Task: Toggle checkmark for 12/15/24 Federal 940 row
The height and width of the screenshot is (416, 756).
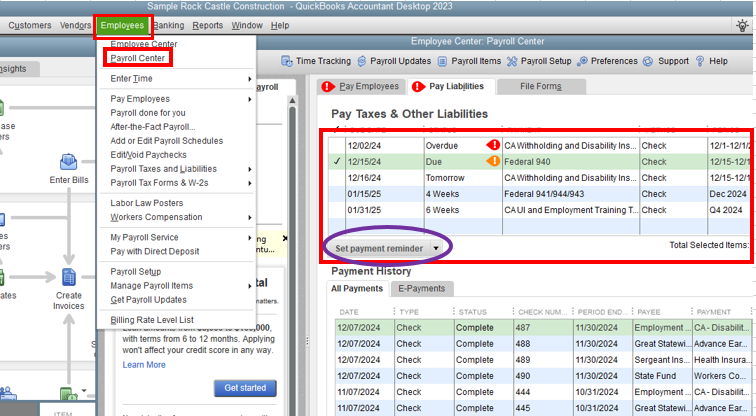Action: (337, 161)
